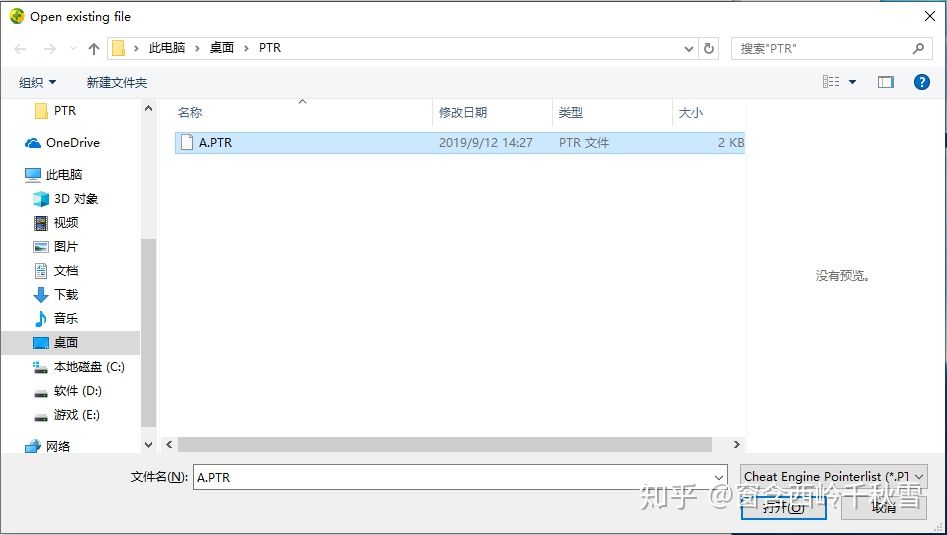Select 桌面 in the sidebar
The width and height of the screenshot is (947, 535).
pyautogui.click(x=71, y=343)
